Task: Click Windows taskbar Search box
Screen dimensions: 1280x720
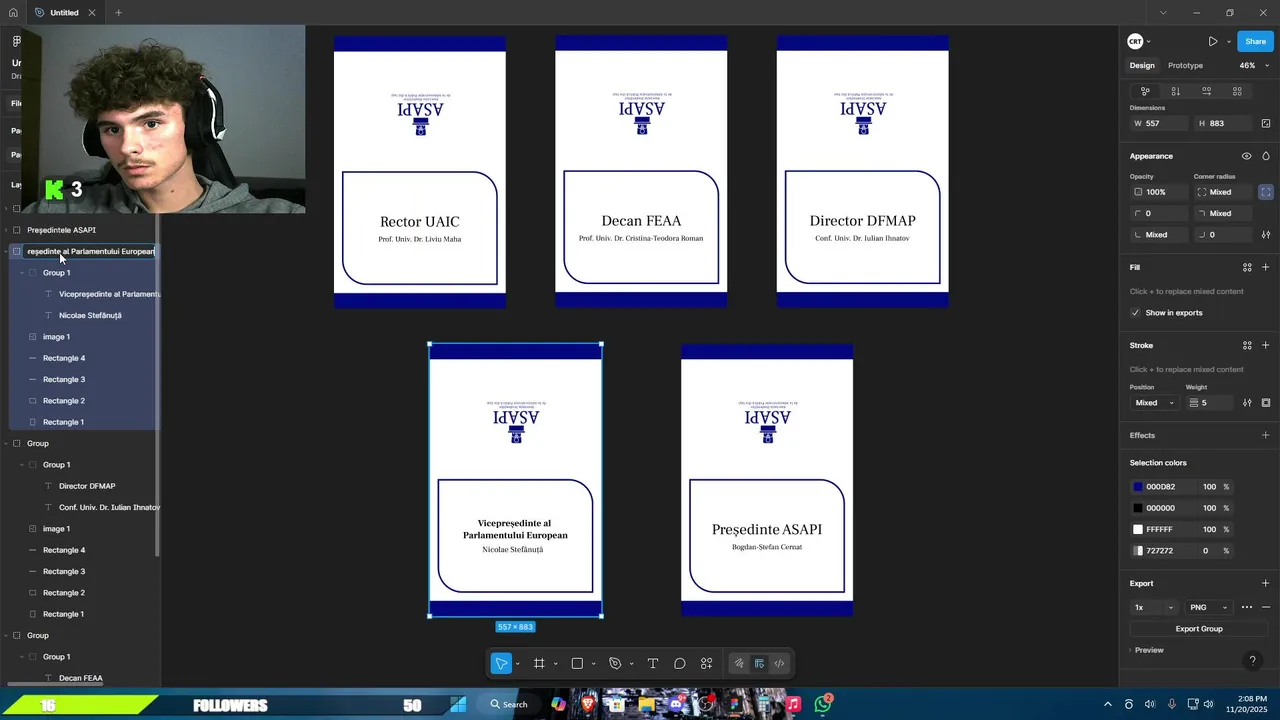Action: click(510, 704)
